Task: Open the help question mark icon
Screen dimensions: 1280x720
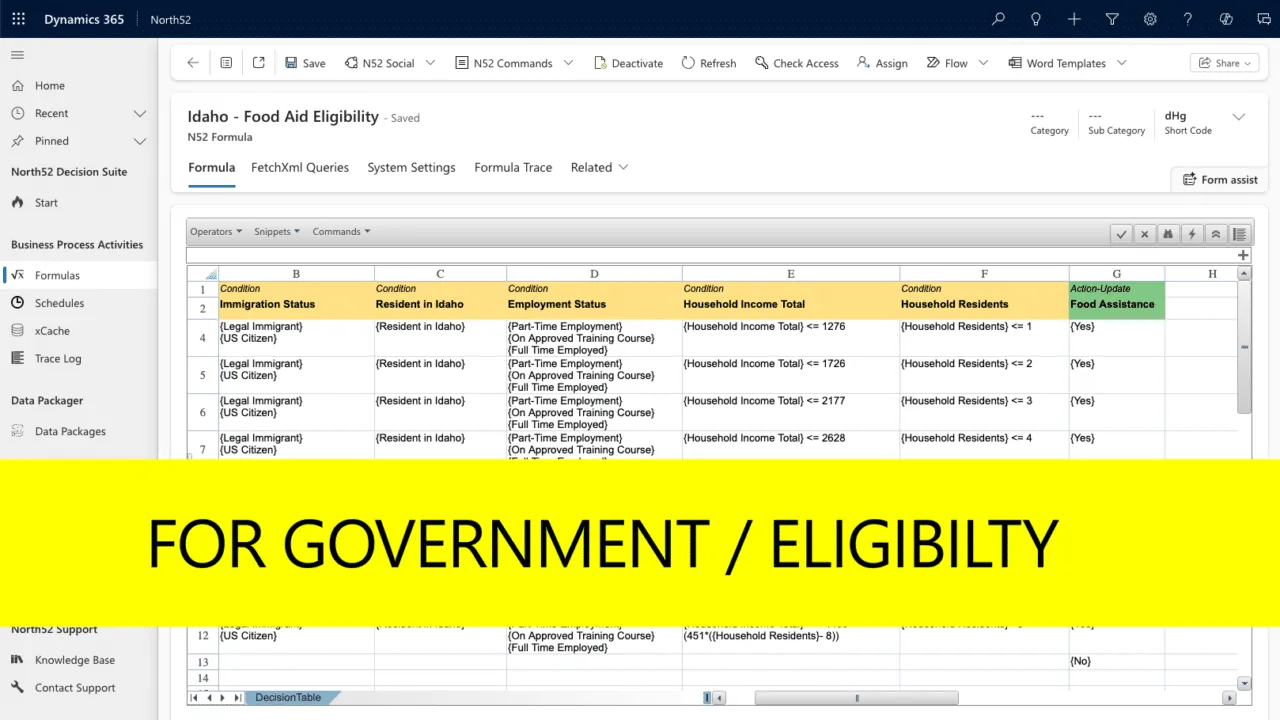Action: (x=1188, y=19)
